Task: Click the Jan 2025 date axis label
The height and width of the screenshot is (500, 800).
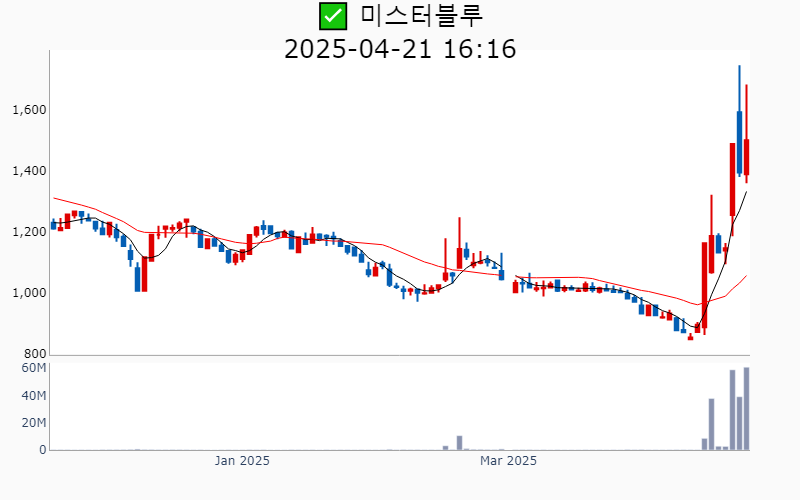Action: point(242,461)
